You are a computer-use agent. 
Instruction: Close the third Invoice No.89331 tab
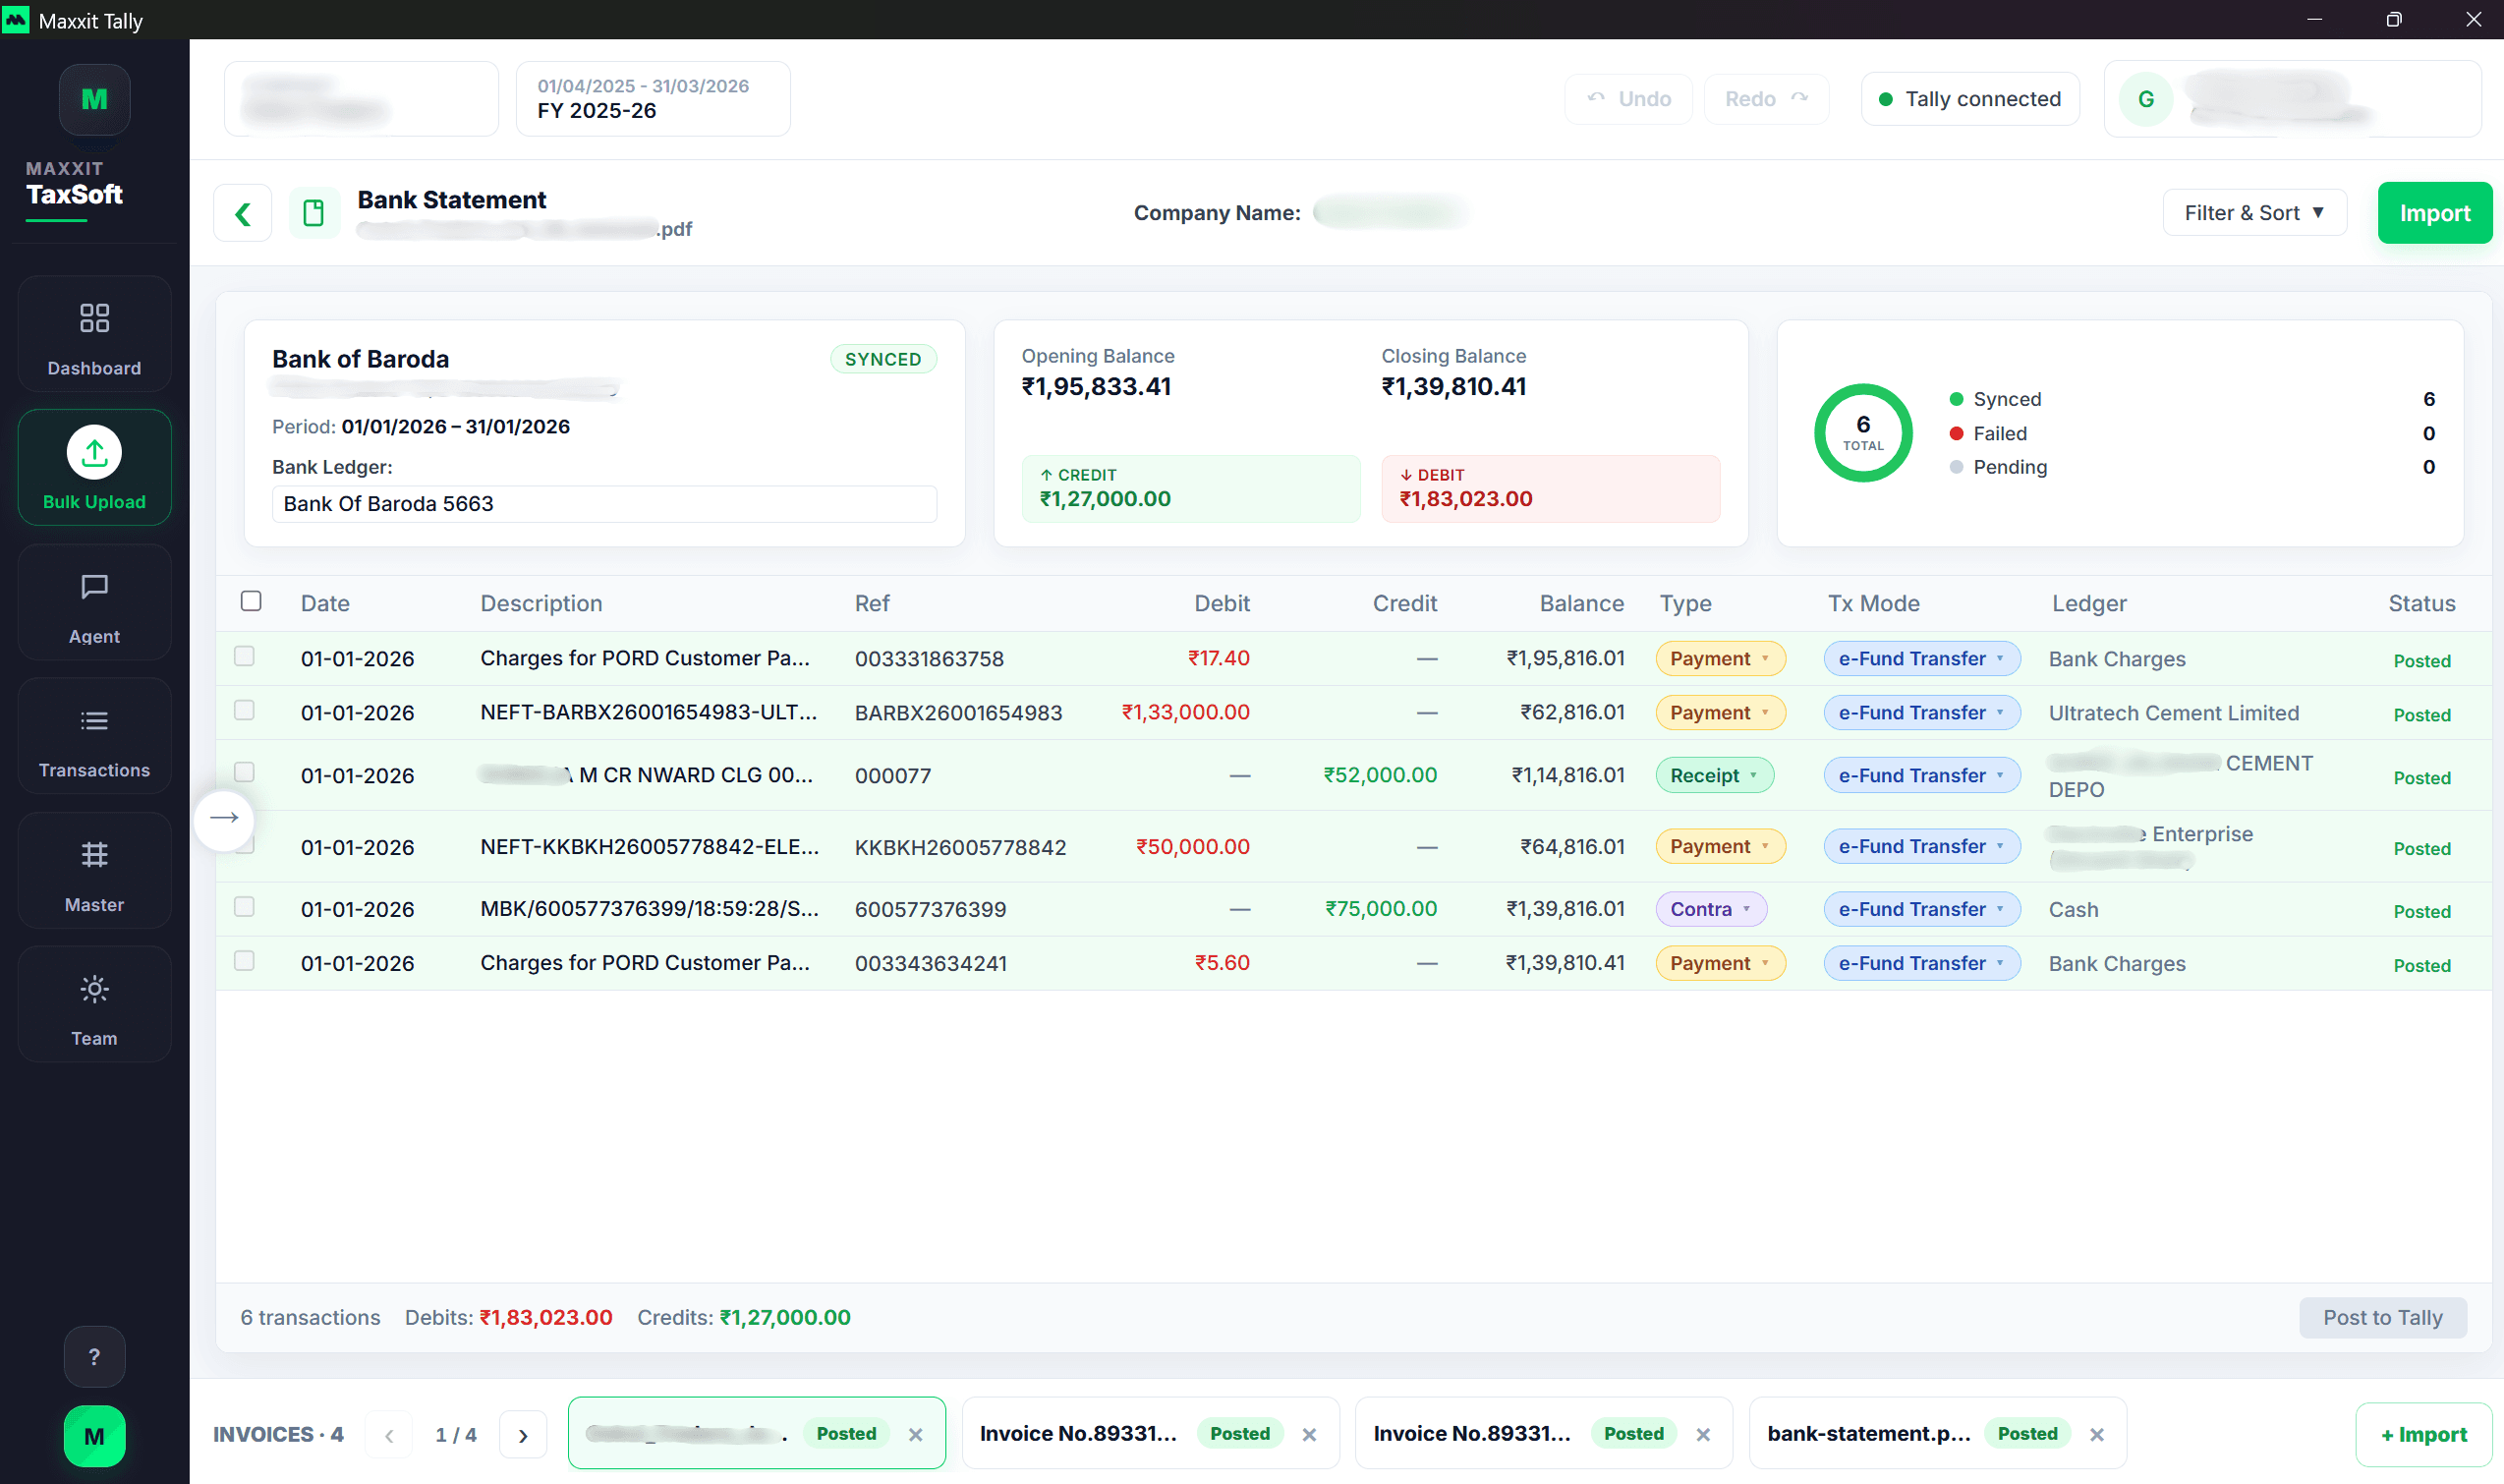[x=1703, y=1434]
